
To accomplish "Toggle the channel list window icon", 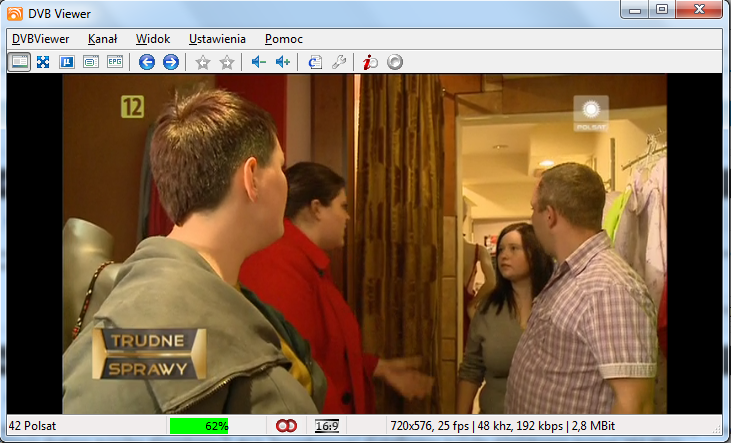I will pos(19,62).
